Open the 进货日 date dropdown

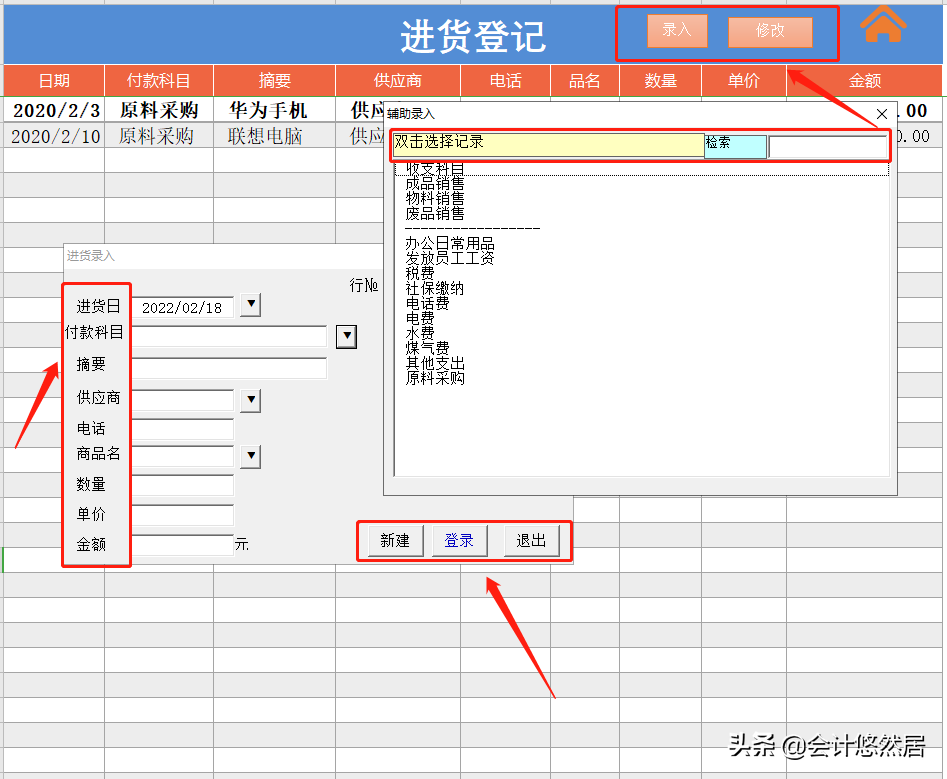[x=251, y=304]
